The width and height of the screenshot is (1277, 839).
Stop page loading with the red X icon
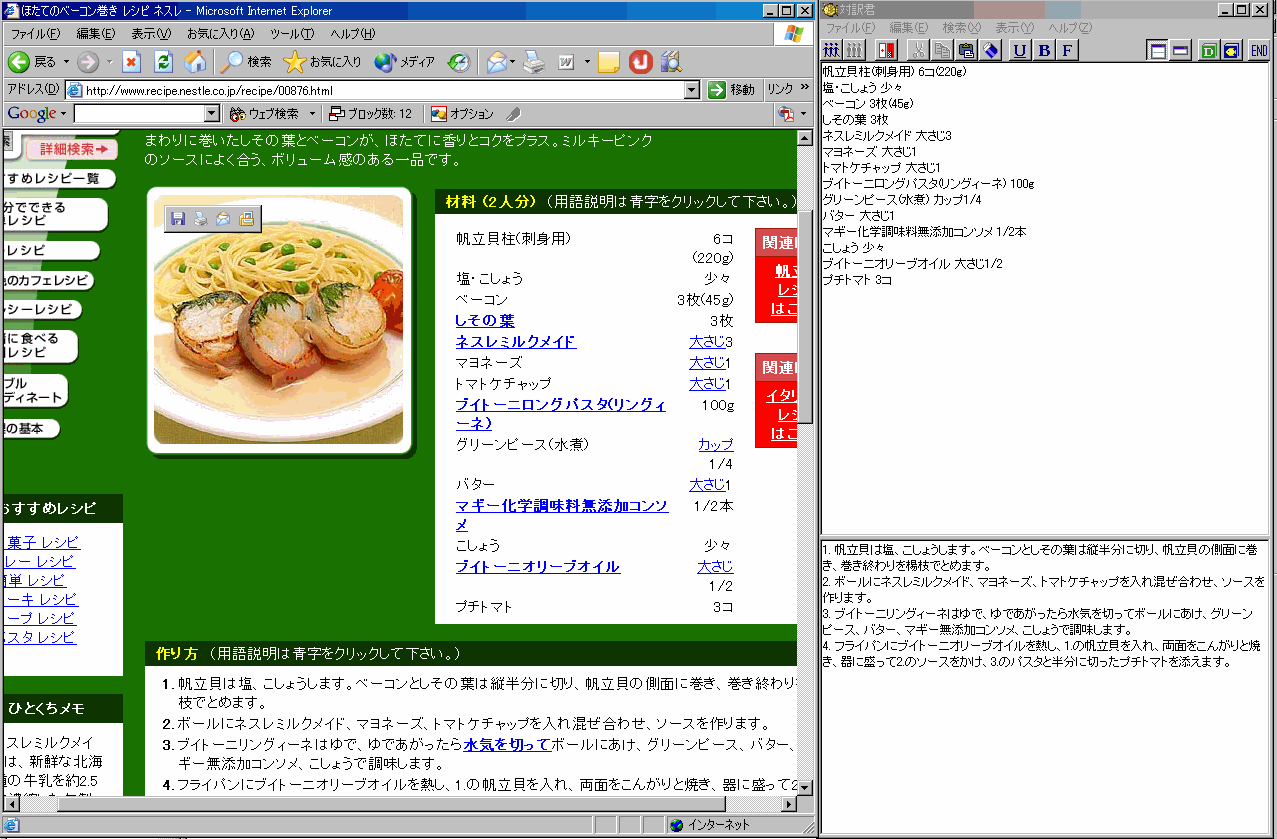(131, 62)
